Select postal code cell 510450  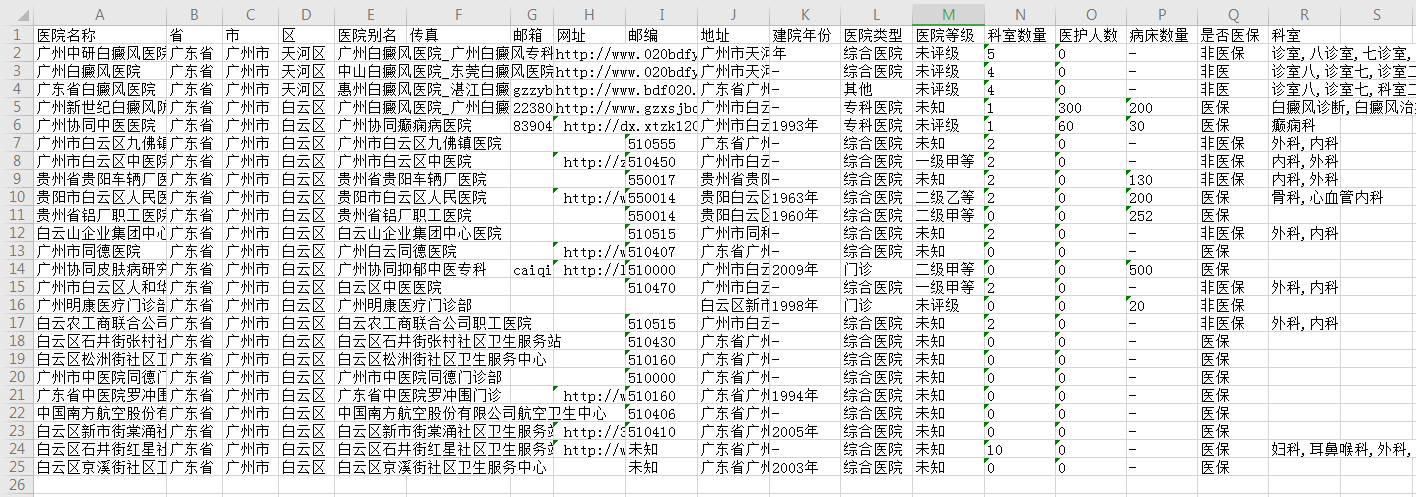click(661, 161)
